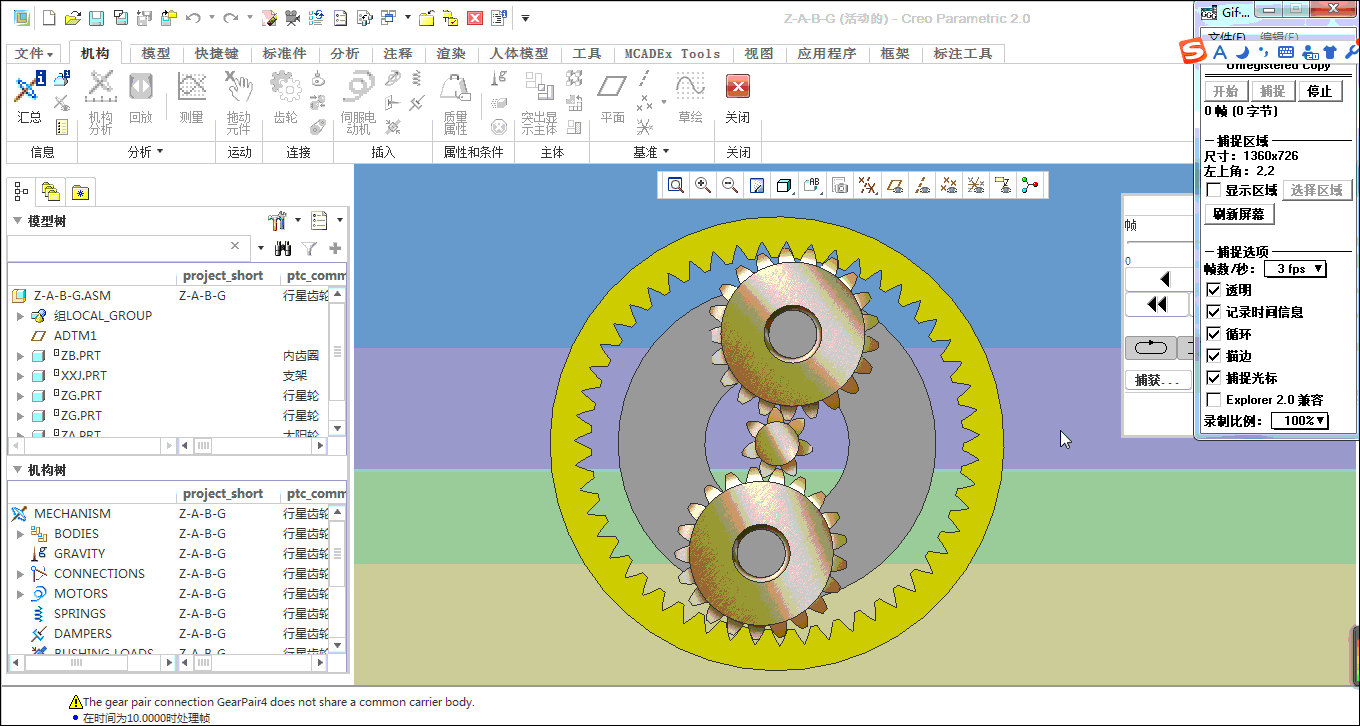Switch to the 分析 ribbon tab
The image size is (1360, 726).
point(345,54)
